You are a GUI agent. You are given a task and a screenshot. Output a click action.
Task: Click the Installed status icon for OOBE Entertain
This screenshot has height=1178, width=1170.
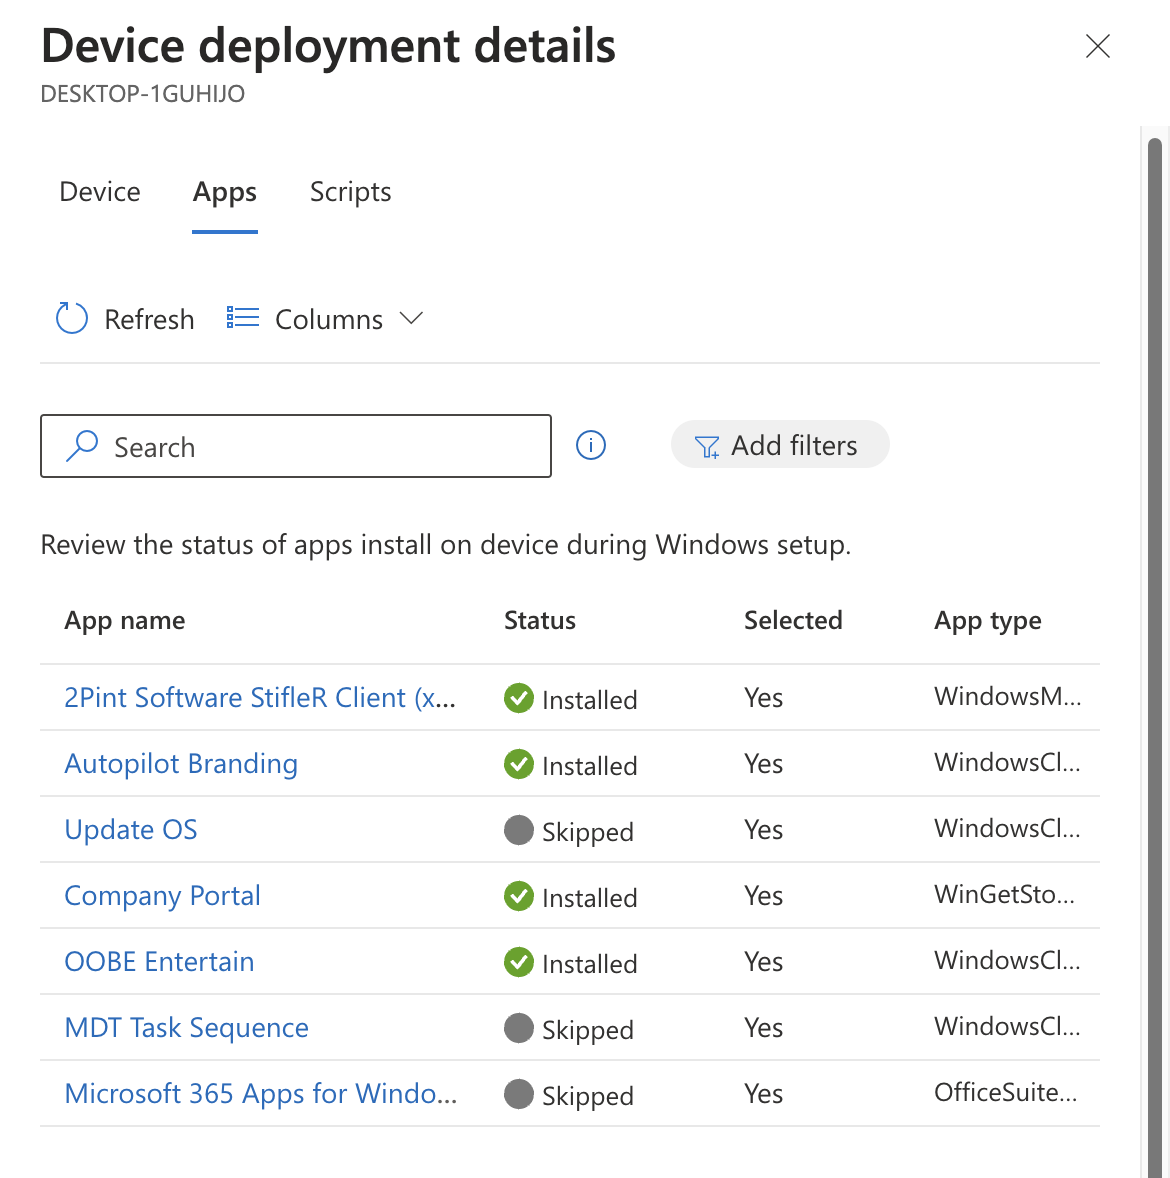pyautogui.click(x=518, y=962)
